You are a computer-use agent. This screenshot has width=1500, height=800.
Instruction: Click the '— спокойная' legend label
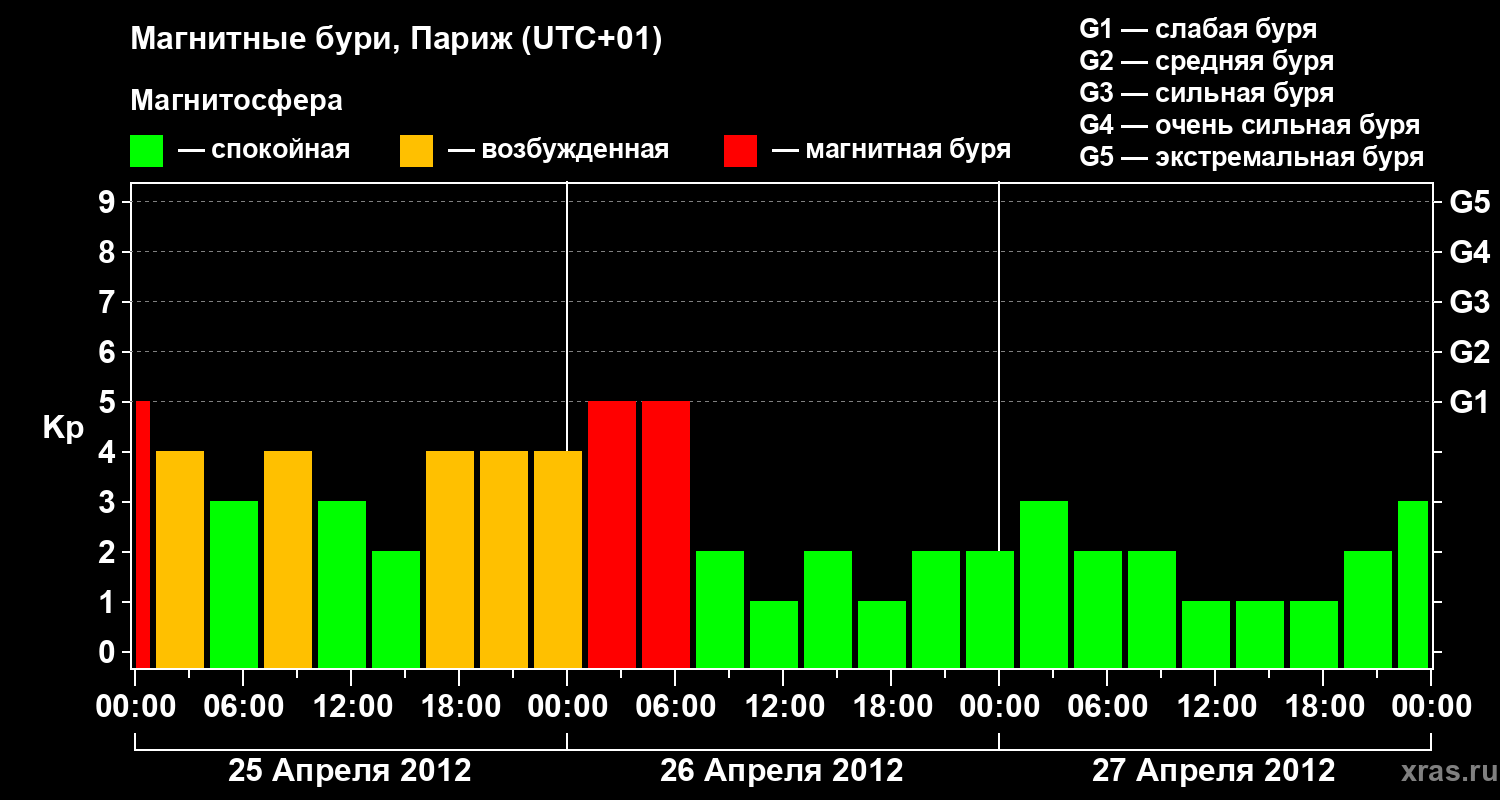coord(264,151)
